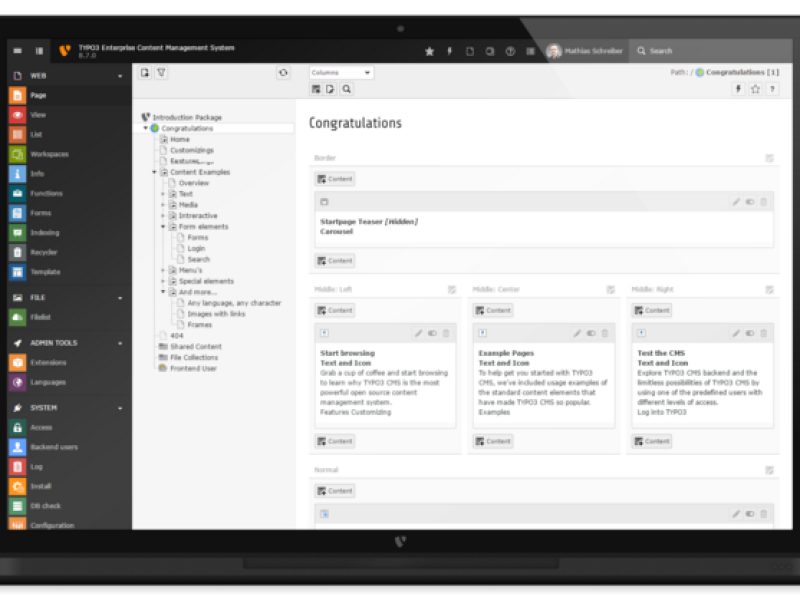This screenshot has height=600, width=800.
Task: Edit the Example Pages element with pencil
Action: pyautogui.click(x=577, y=333)
